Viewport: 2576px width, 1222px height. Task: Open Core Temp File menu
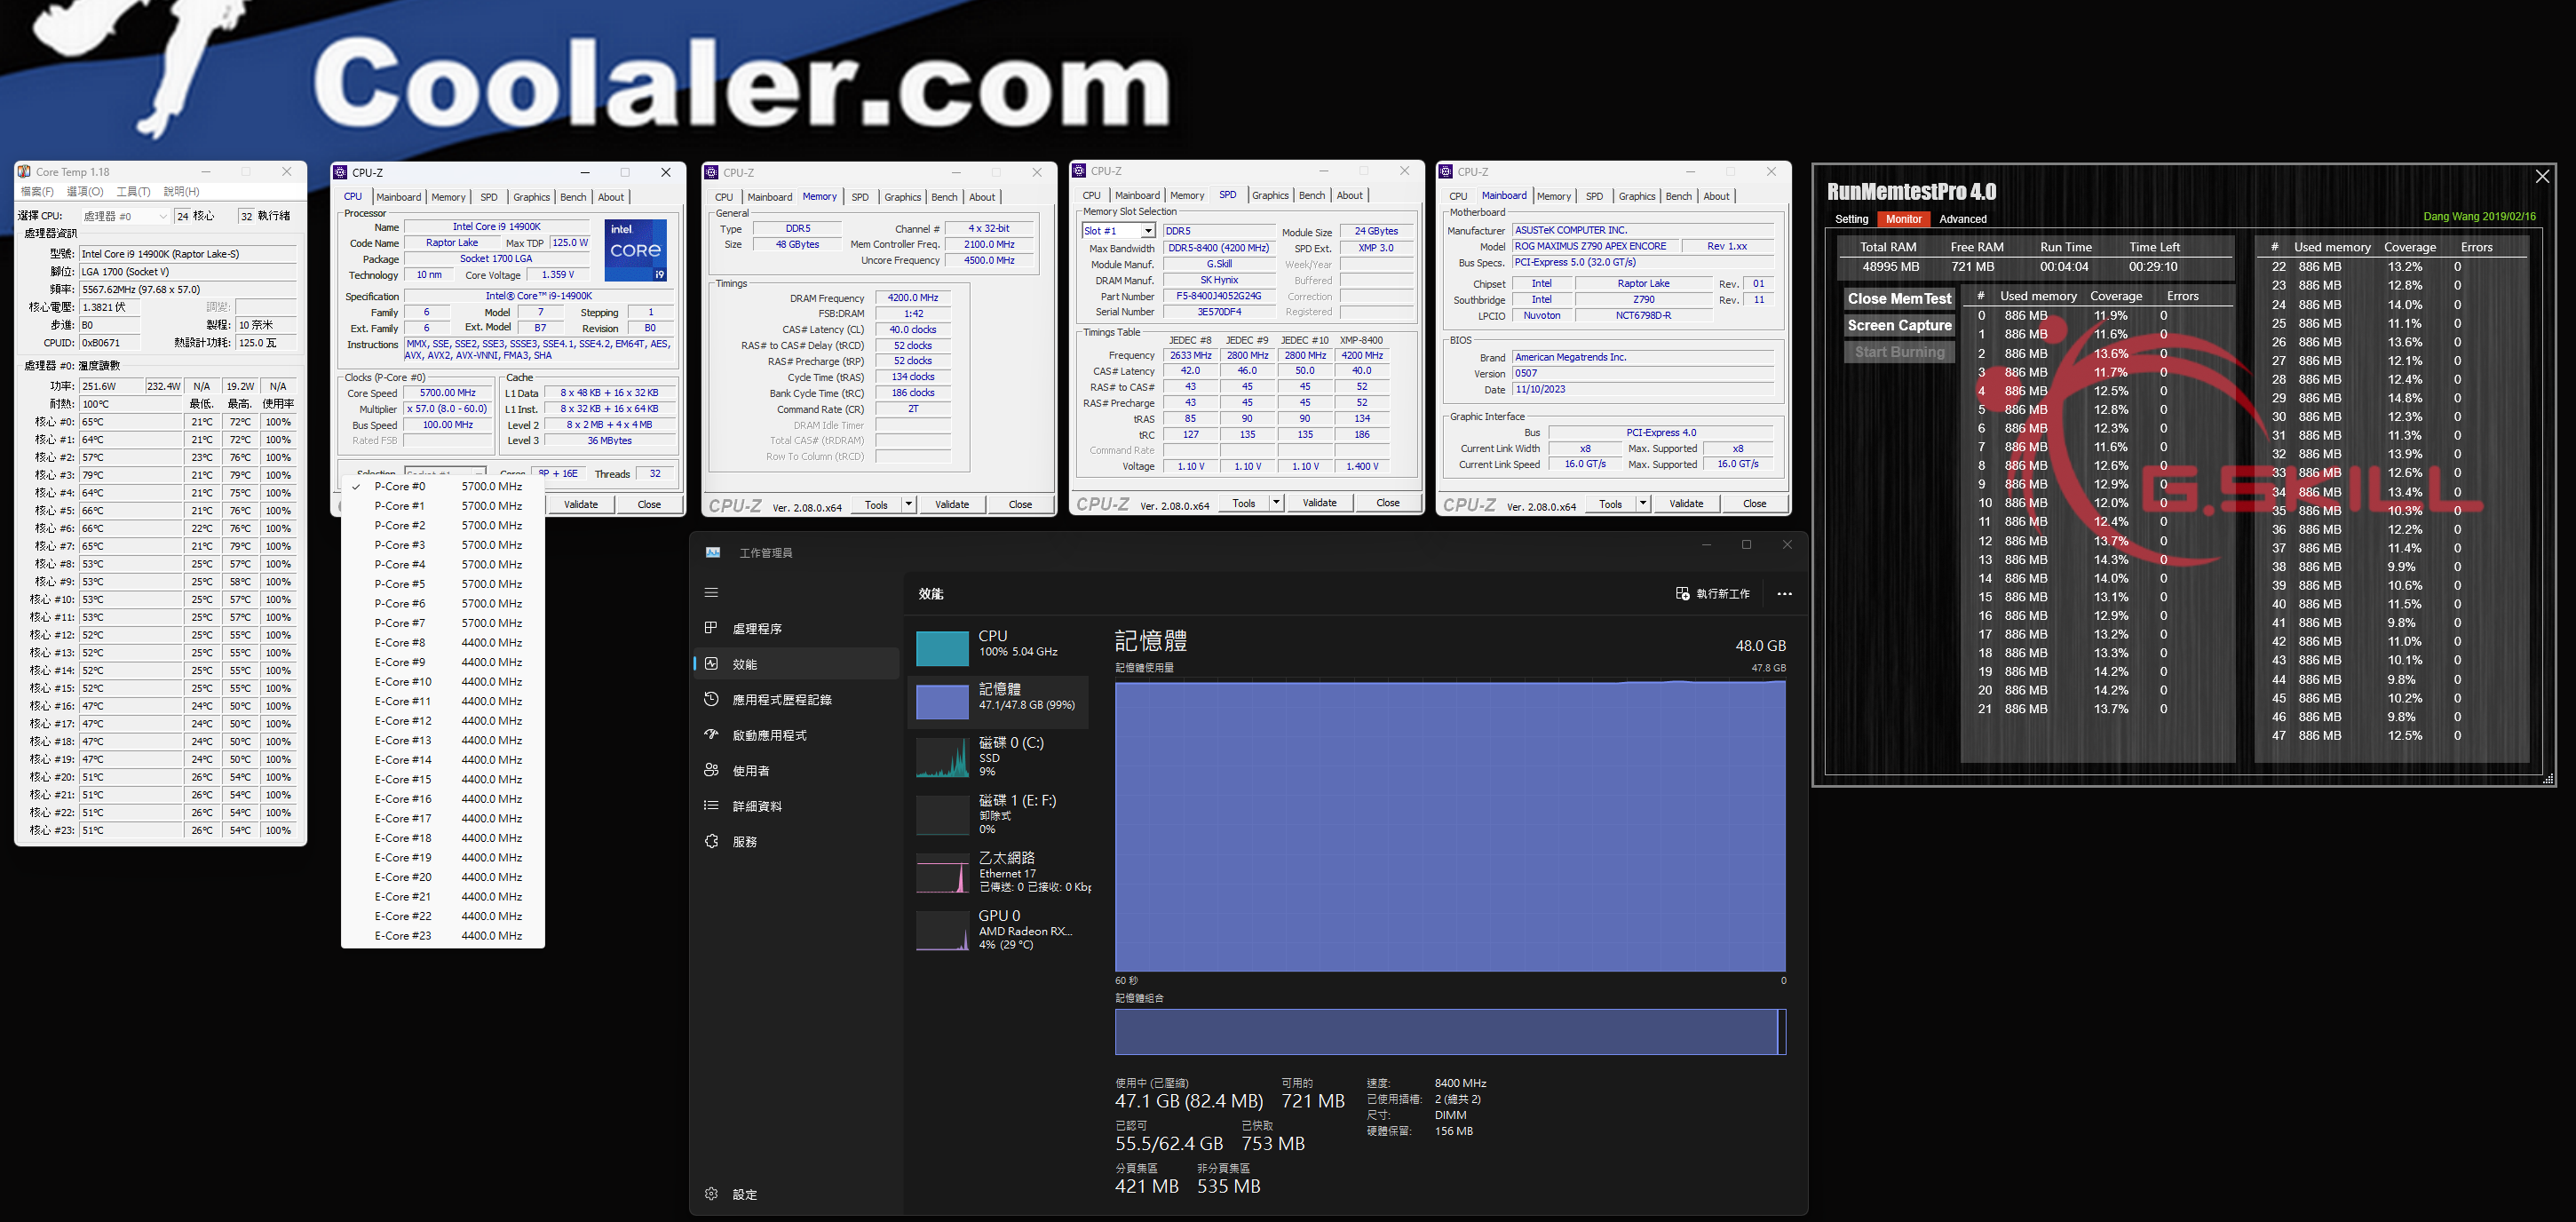coord(37,192)
